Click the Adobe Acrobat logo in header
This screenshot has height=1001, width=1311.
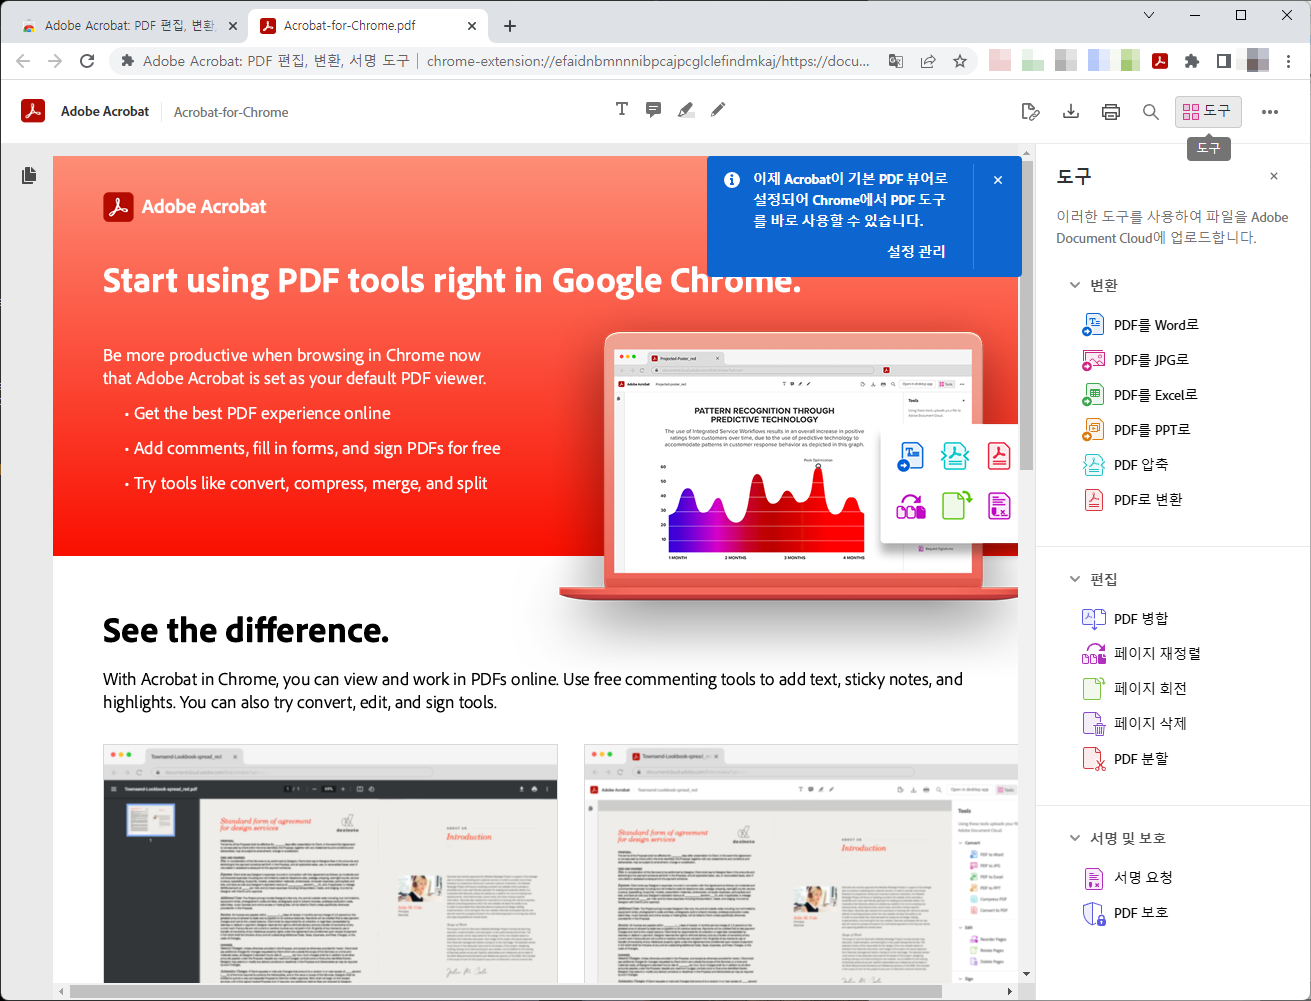pyautogui.click(x=33, y=111)
